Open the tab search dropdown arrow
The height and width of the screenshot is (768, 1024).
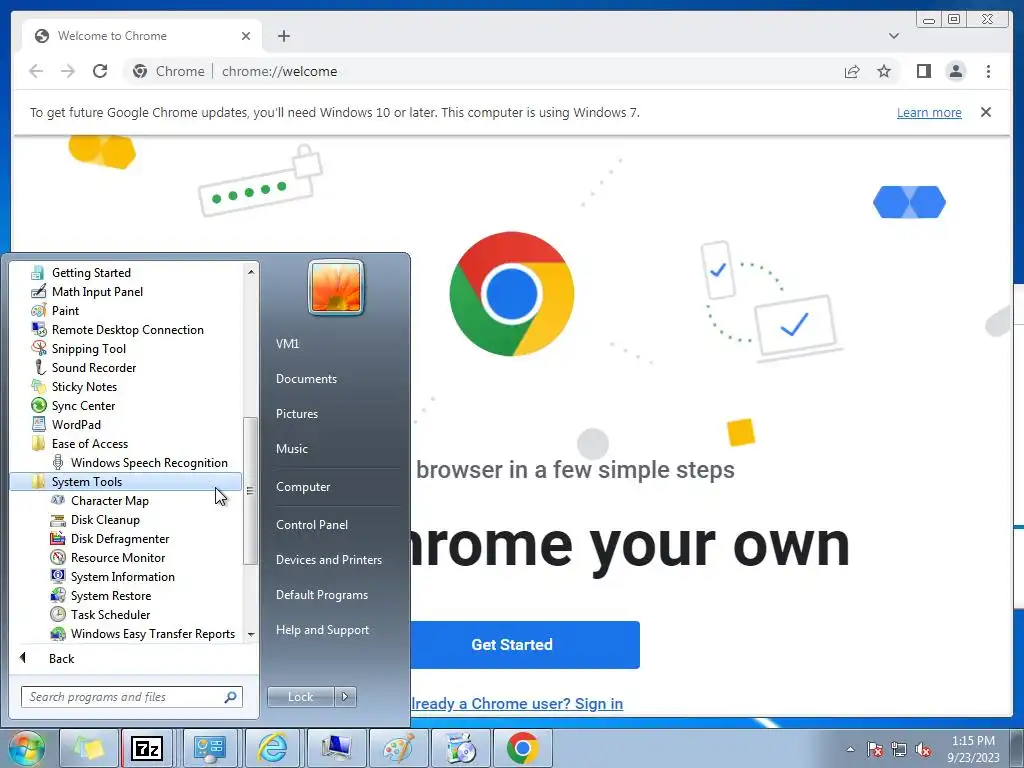[894, 36]
